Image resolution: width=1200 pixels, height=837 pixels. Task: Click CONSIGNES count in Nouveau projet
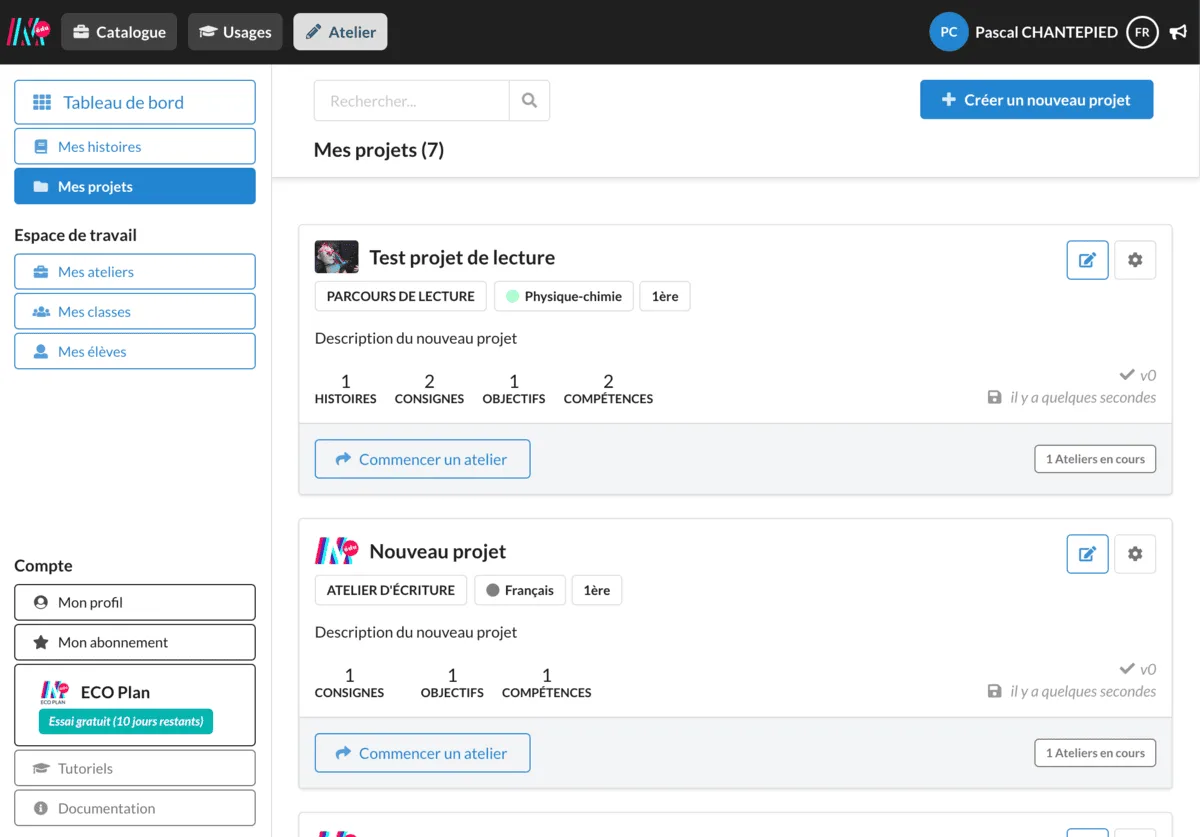[x=349, y=683]
